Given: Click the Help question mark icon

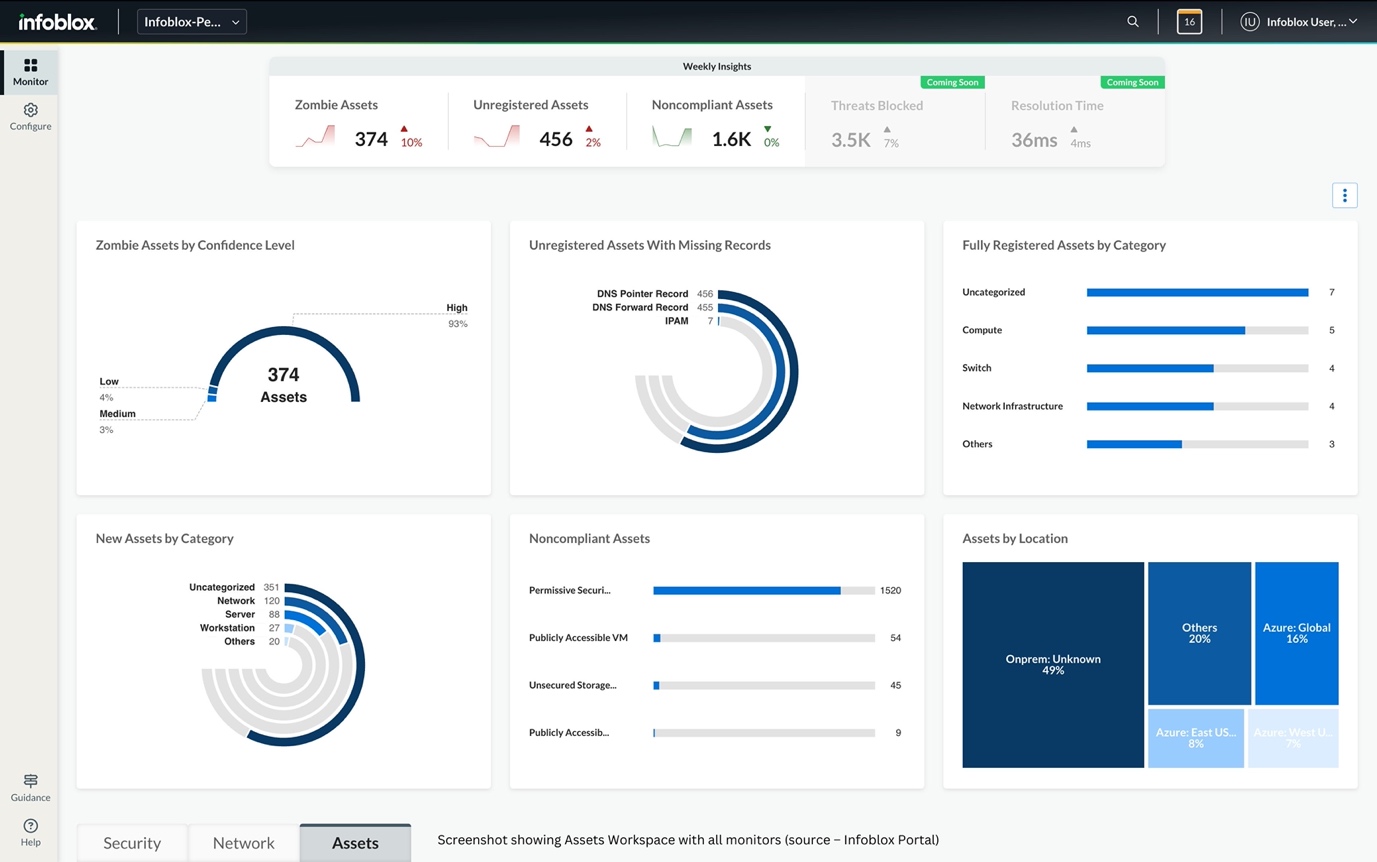Looking at the screenshot, I should (x=30, y=831).
